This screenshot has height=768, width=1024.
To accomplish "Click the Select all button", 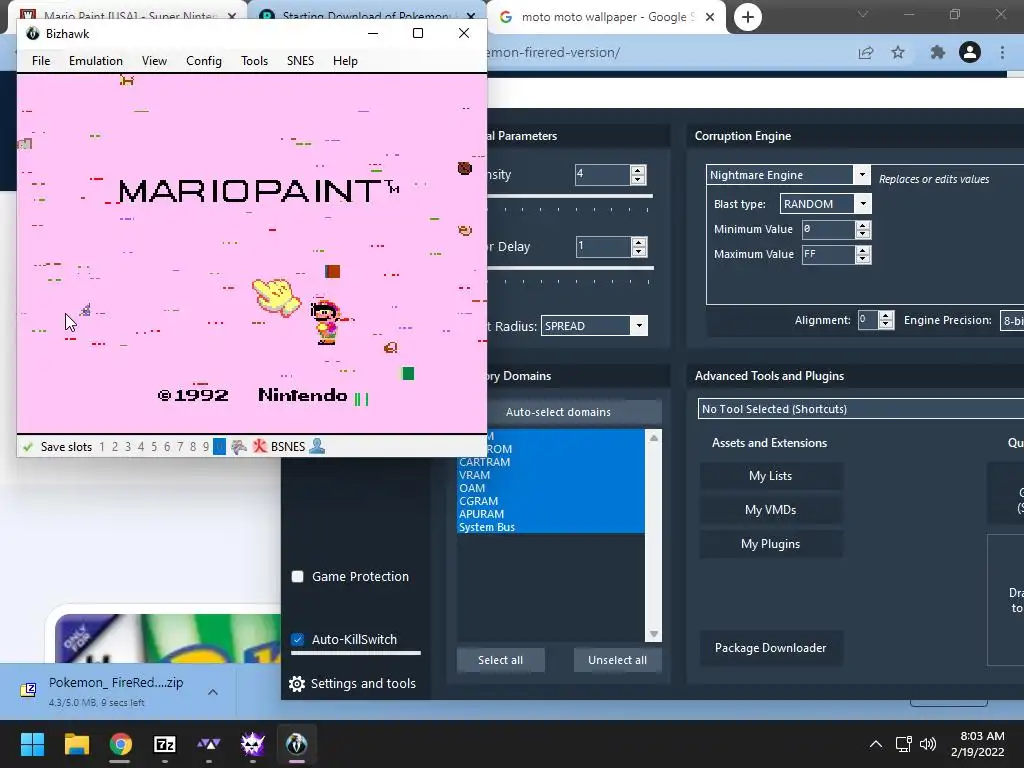I will point(500,660).
